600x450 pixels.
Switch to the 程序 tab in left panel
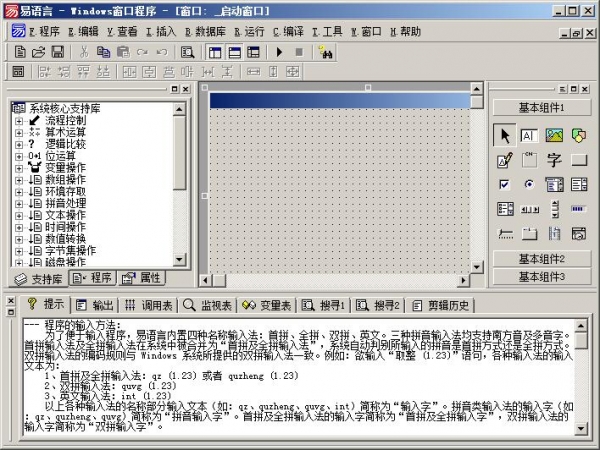click(x=92, y=278)
